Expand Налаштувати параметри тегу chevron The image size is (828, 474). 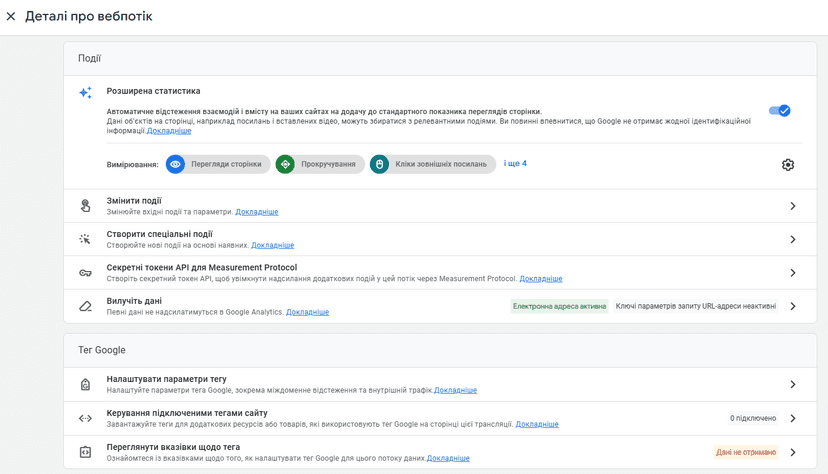point(793,384)
